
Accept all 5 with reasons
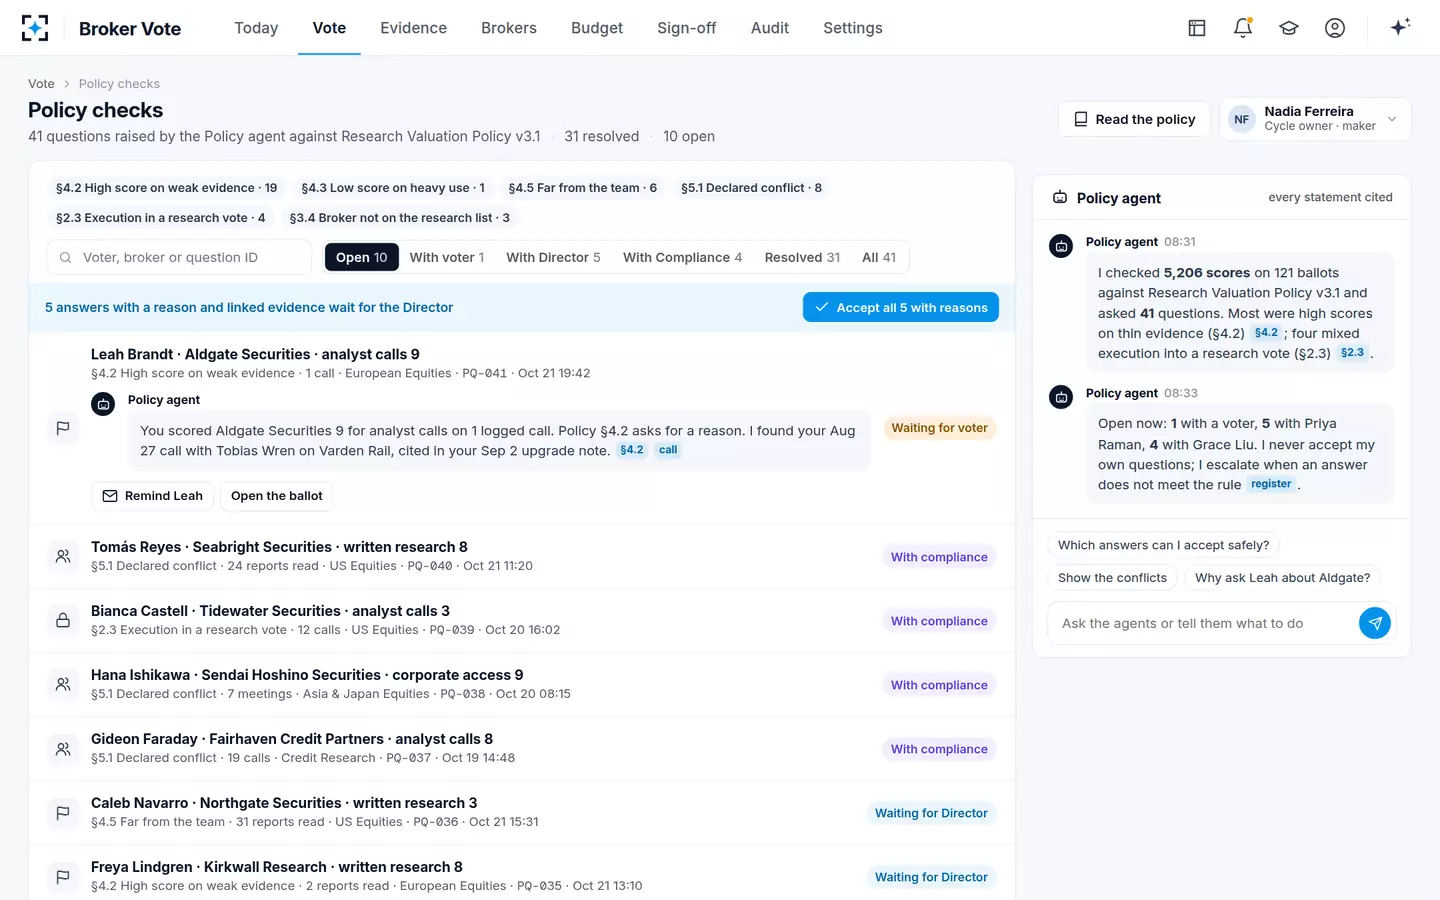(901, 307)
